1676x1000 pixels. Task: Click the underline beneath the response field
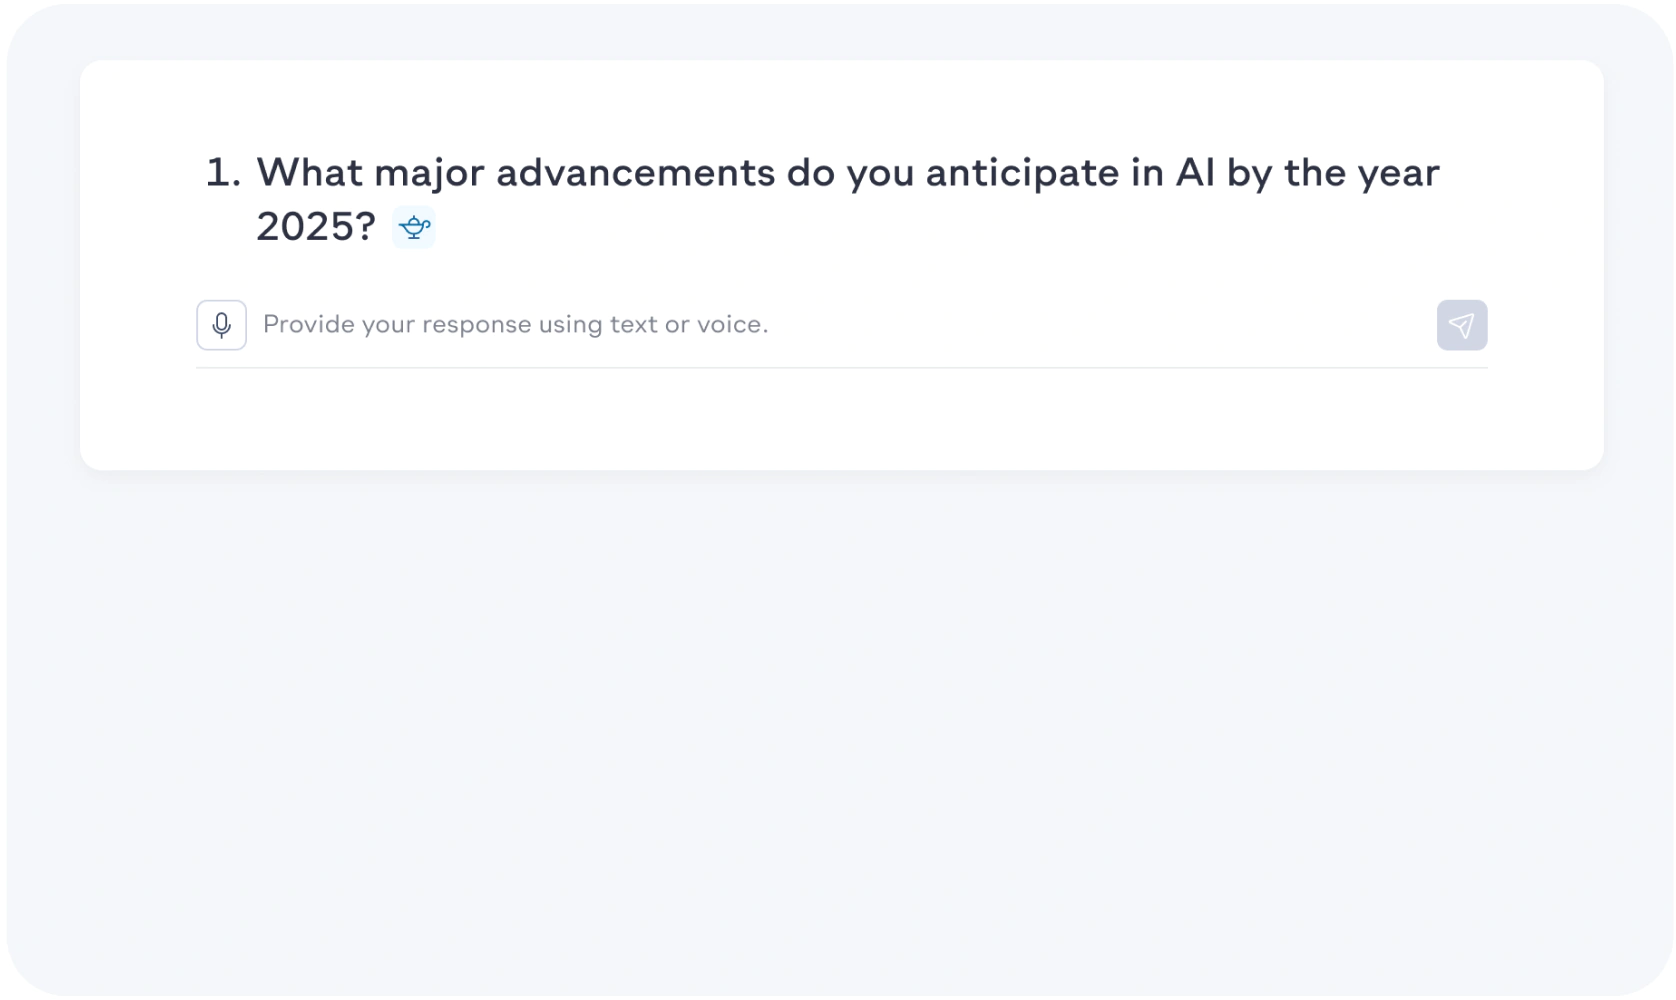[841, 368]
